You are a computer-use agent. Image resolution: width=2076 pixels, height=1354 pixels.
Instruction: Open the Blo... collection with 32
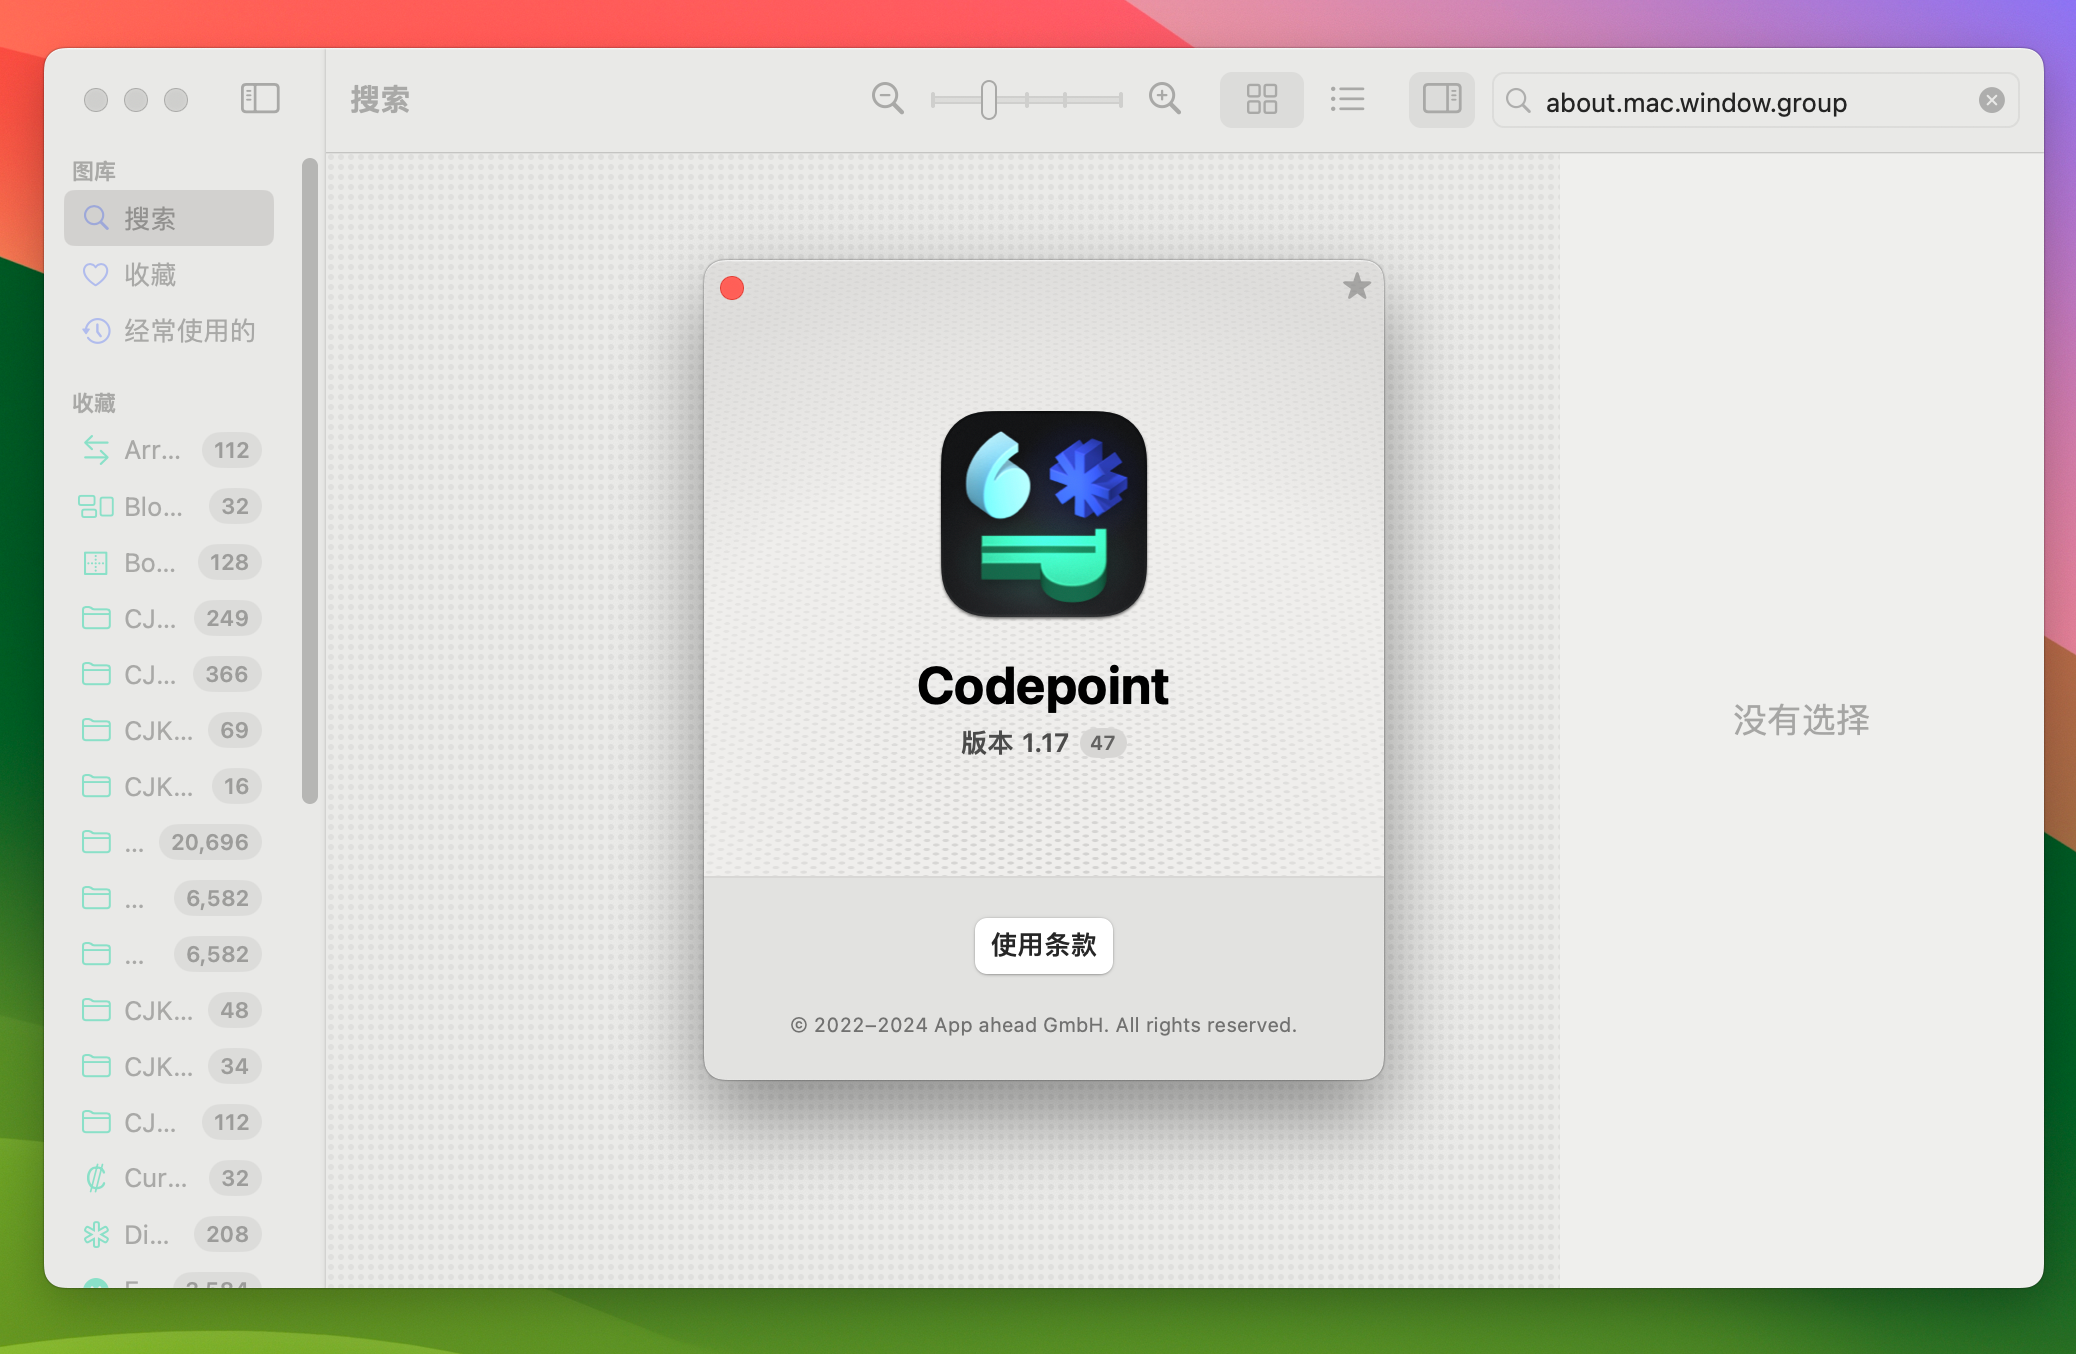169,506
